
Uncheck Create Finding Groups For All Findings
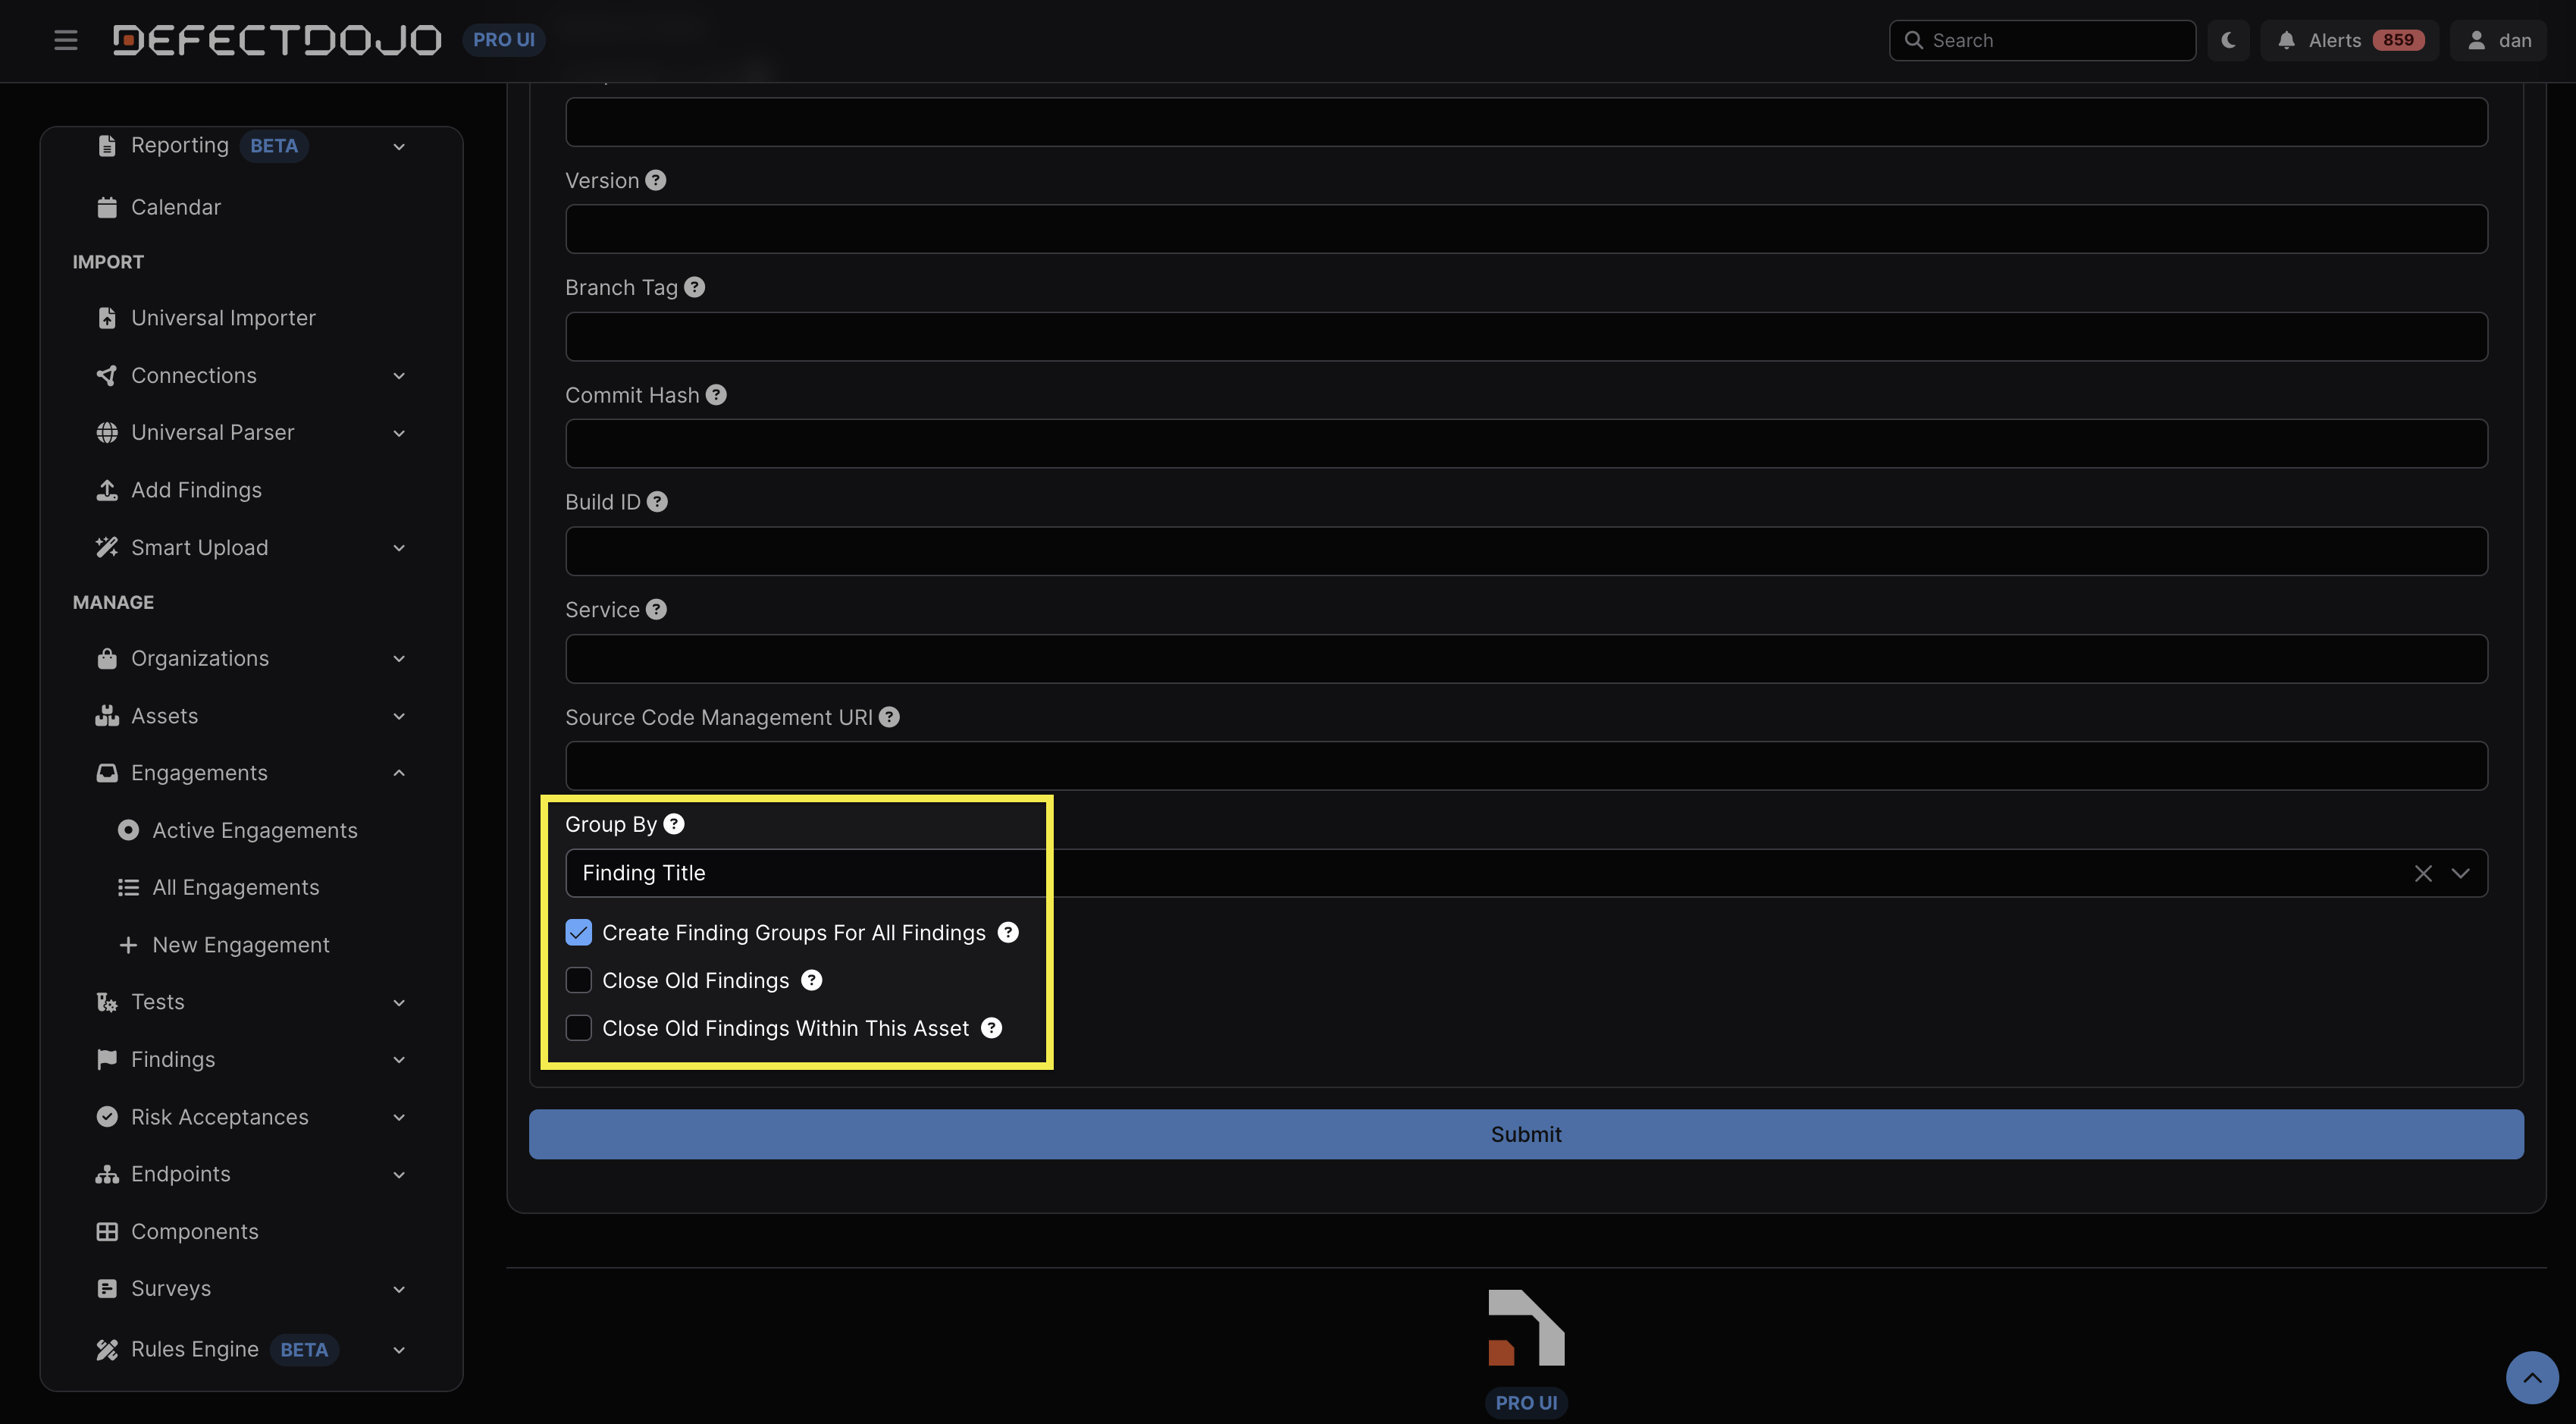click(578, 932)
